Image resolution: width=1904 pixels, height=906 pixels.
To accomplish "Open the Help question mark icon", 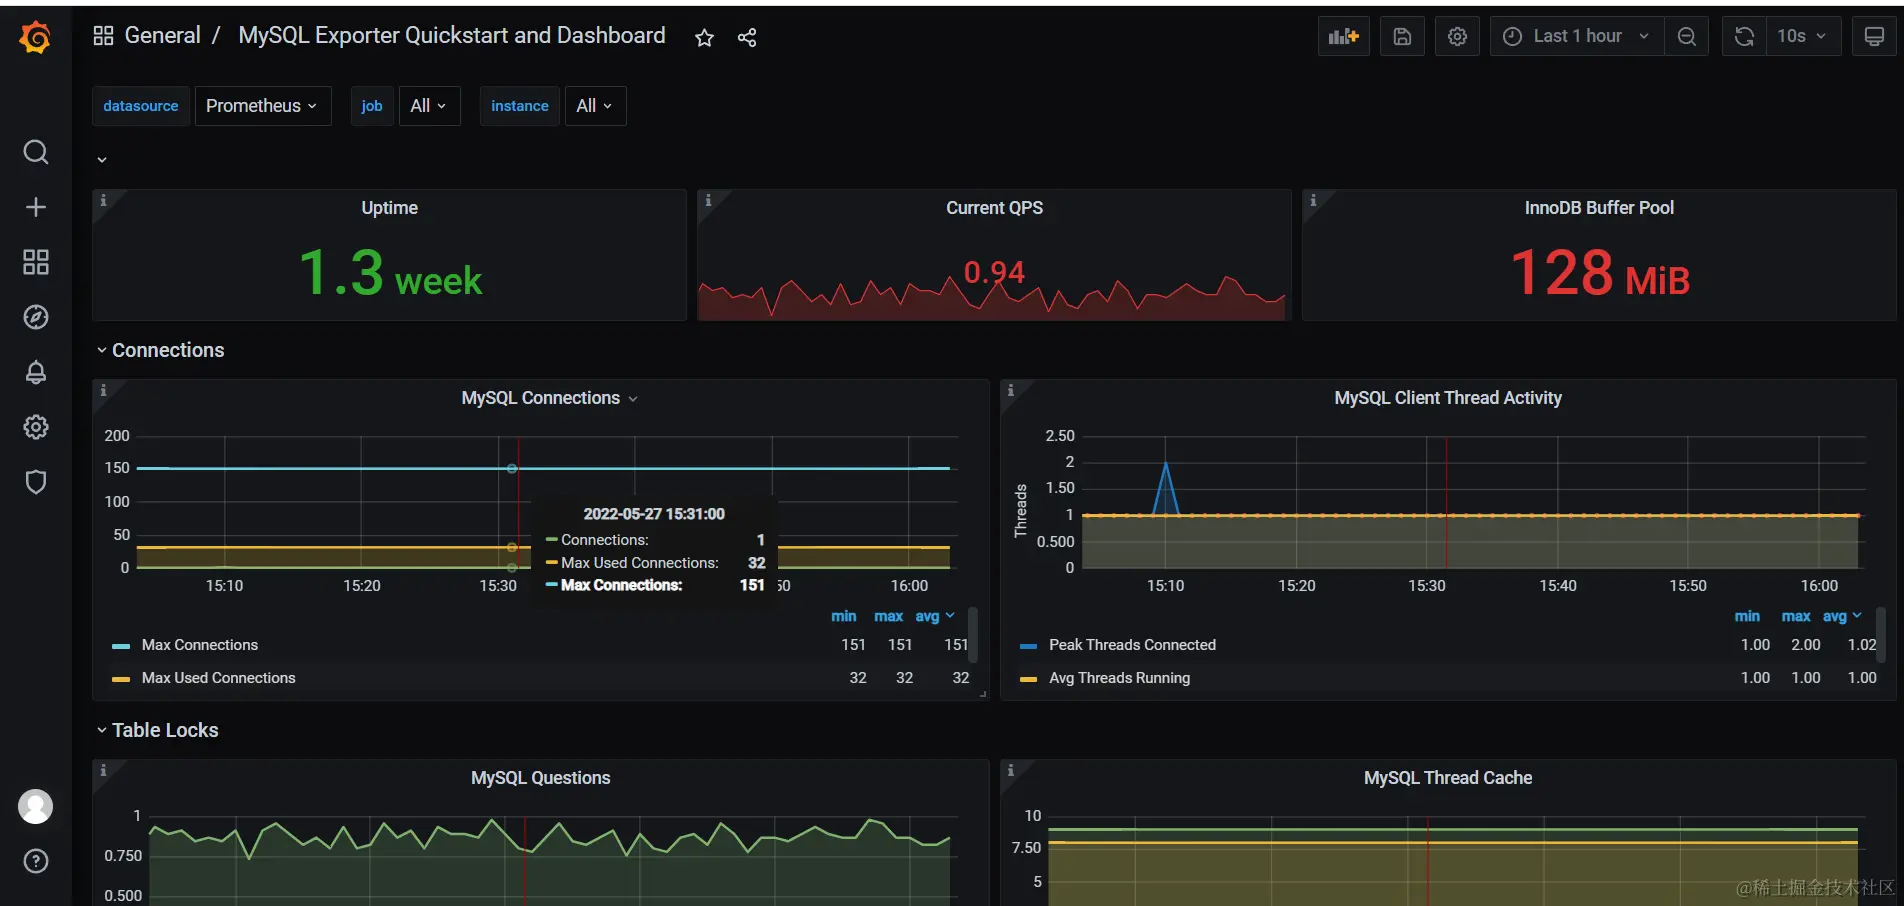I will [36, 861].
